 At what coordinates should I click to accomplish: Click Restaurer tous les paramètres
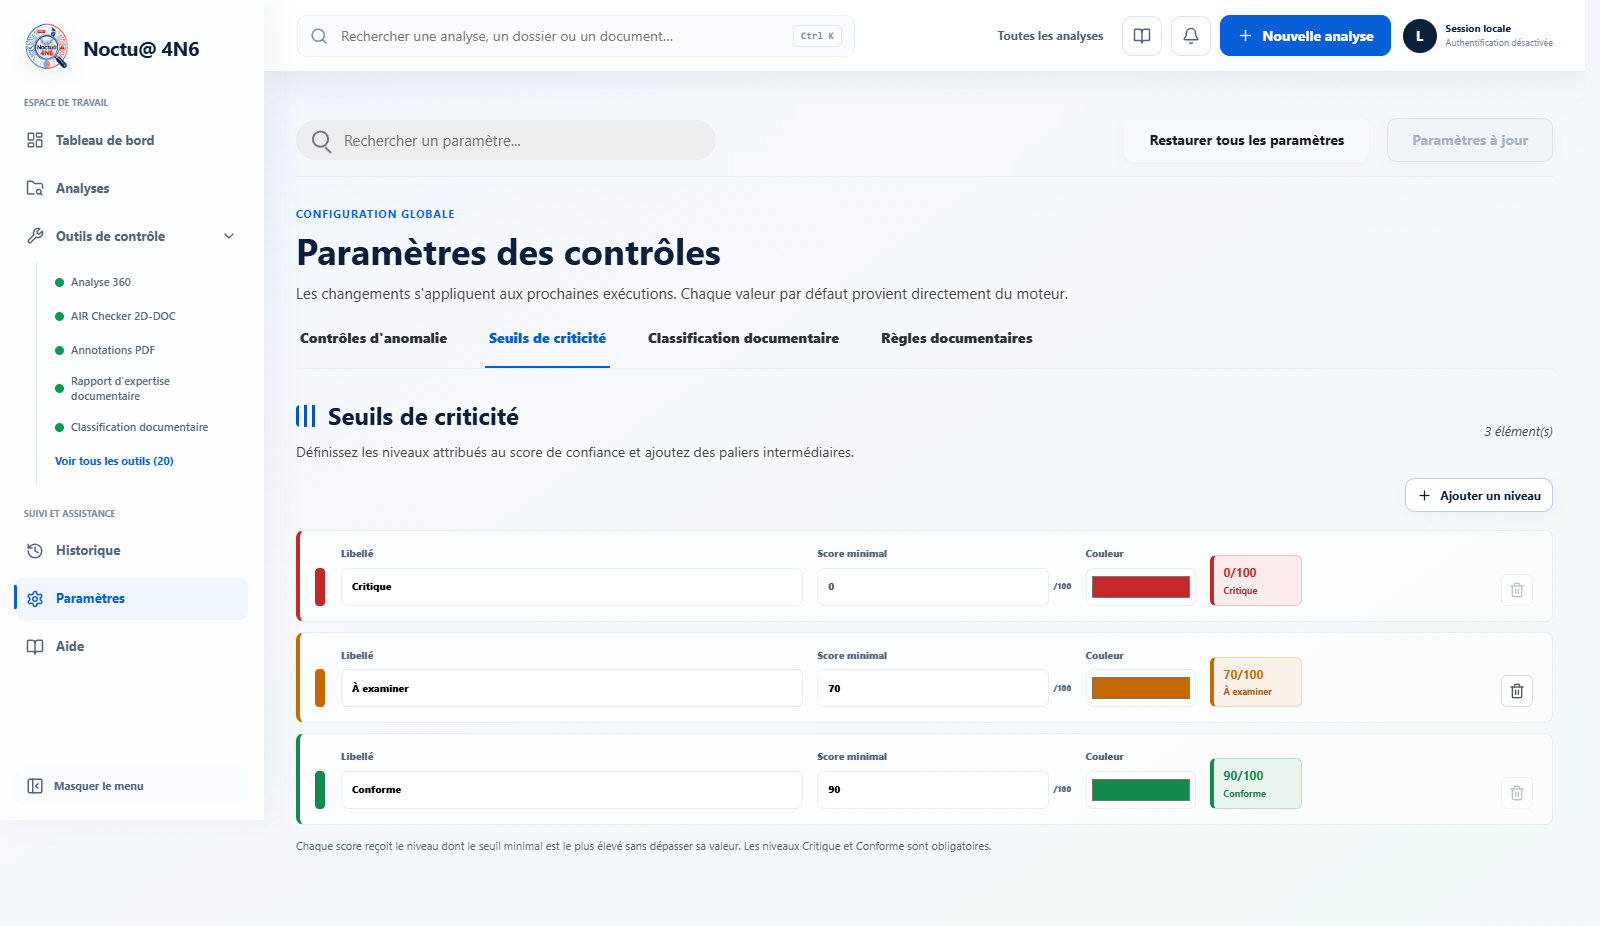coord(1246,140)
